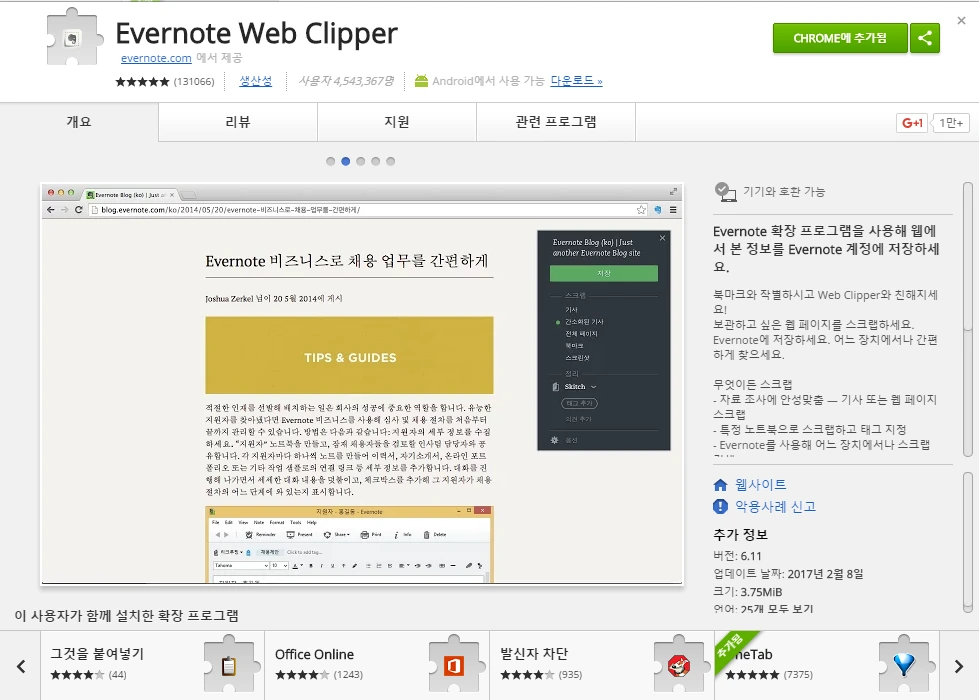Show next related extensions with right arrow
The image size is (979, 700).
[959, 666]
